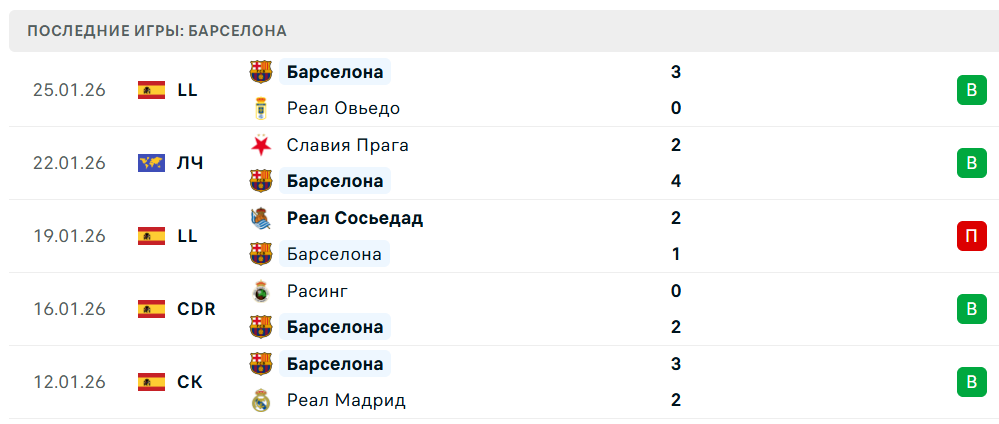The width and height of the screenshot is (999, 424).
Task: Open the red loss badge for 19.01.26
Action: click(969, 236)
